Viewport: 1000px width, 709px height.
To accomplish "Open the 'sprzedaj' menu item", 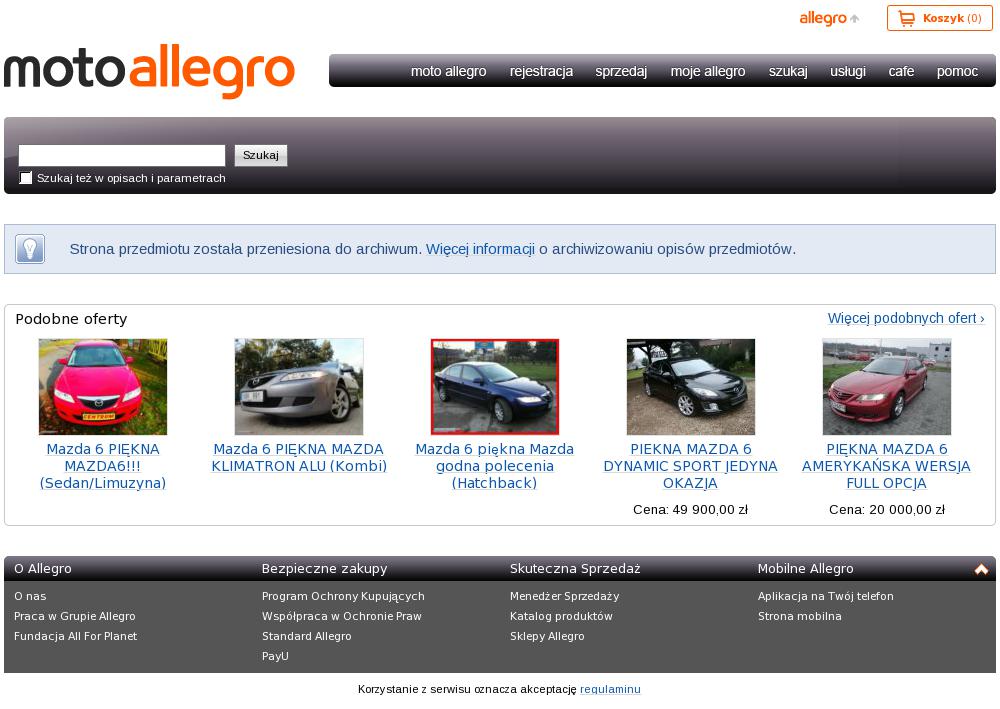I will 621,71.
